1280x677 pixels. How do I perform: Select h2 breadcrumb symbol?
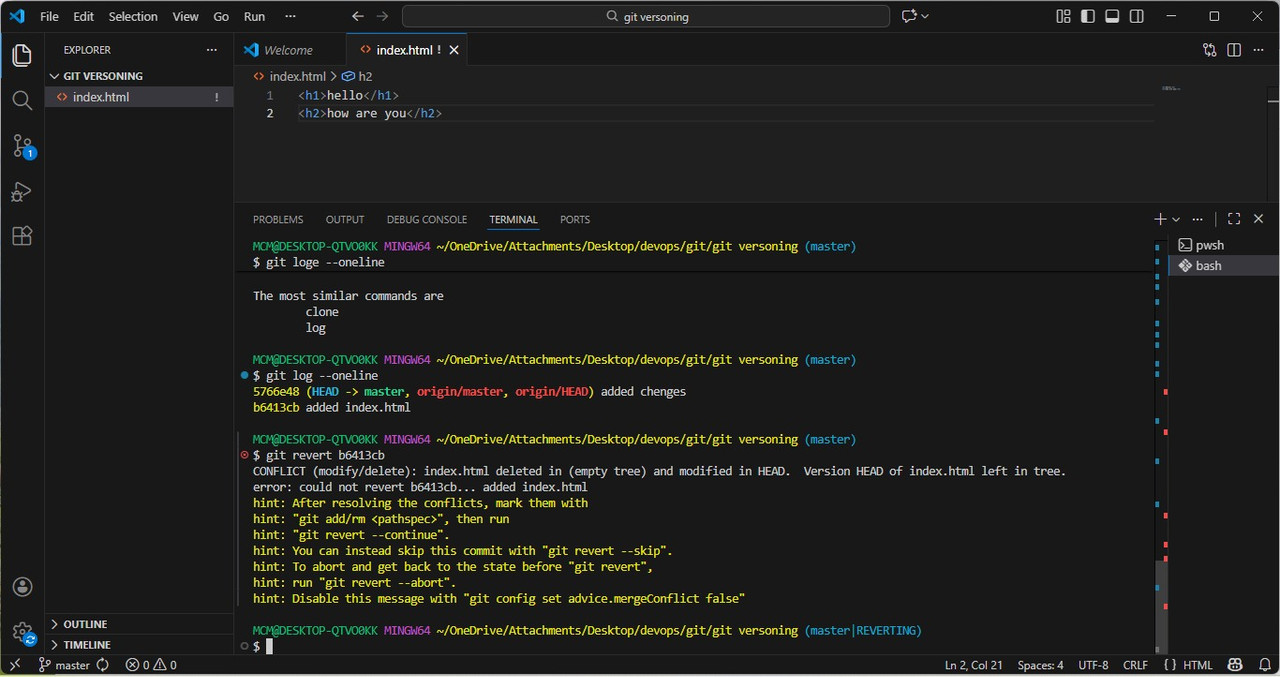(357, 76)
